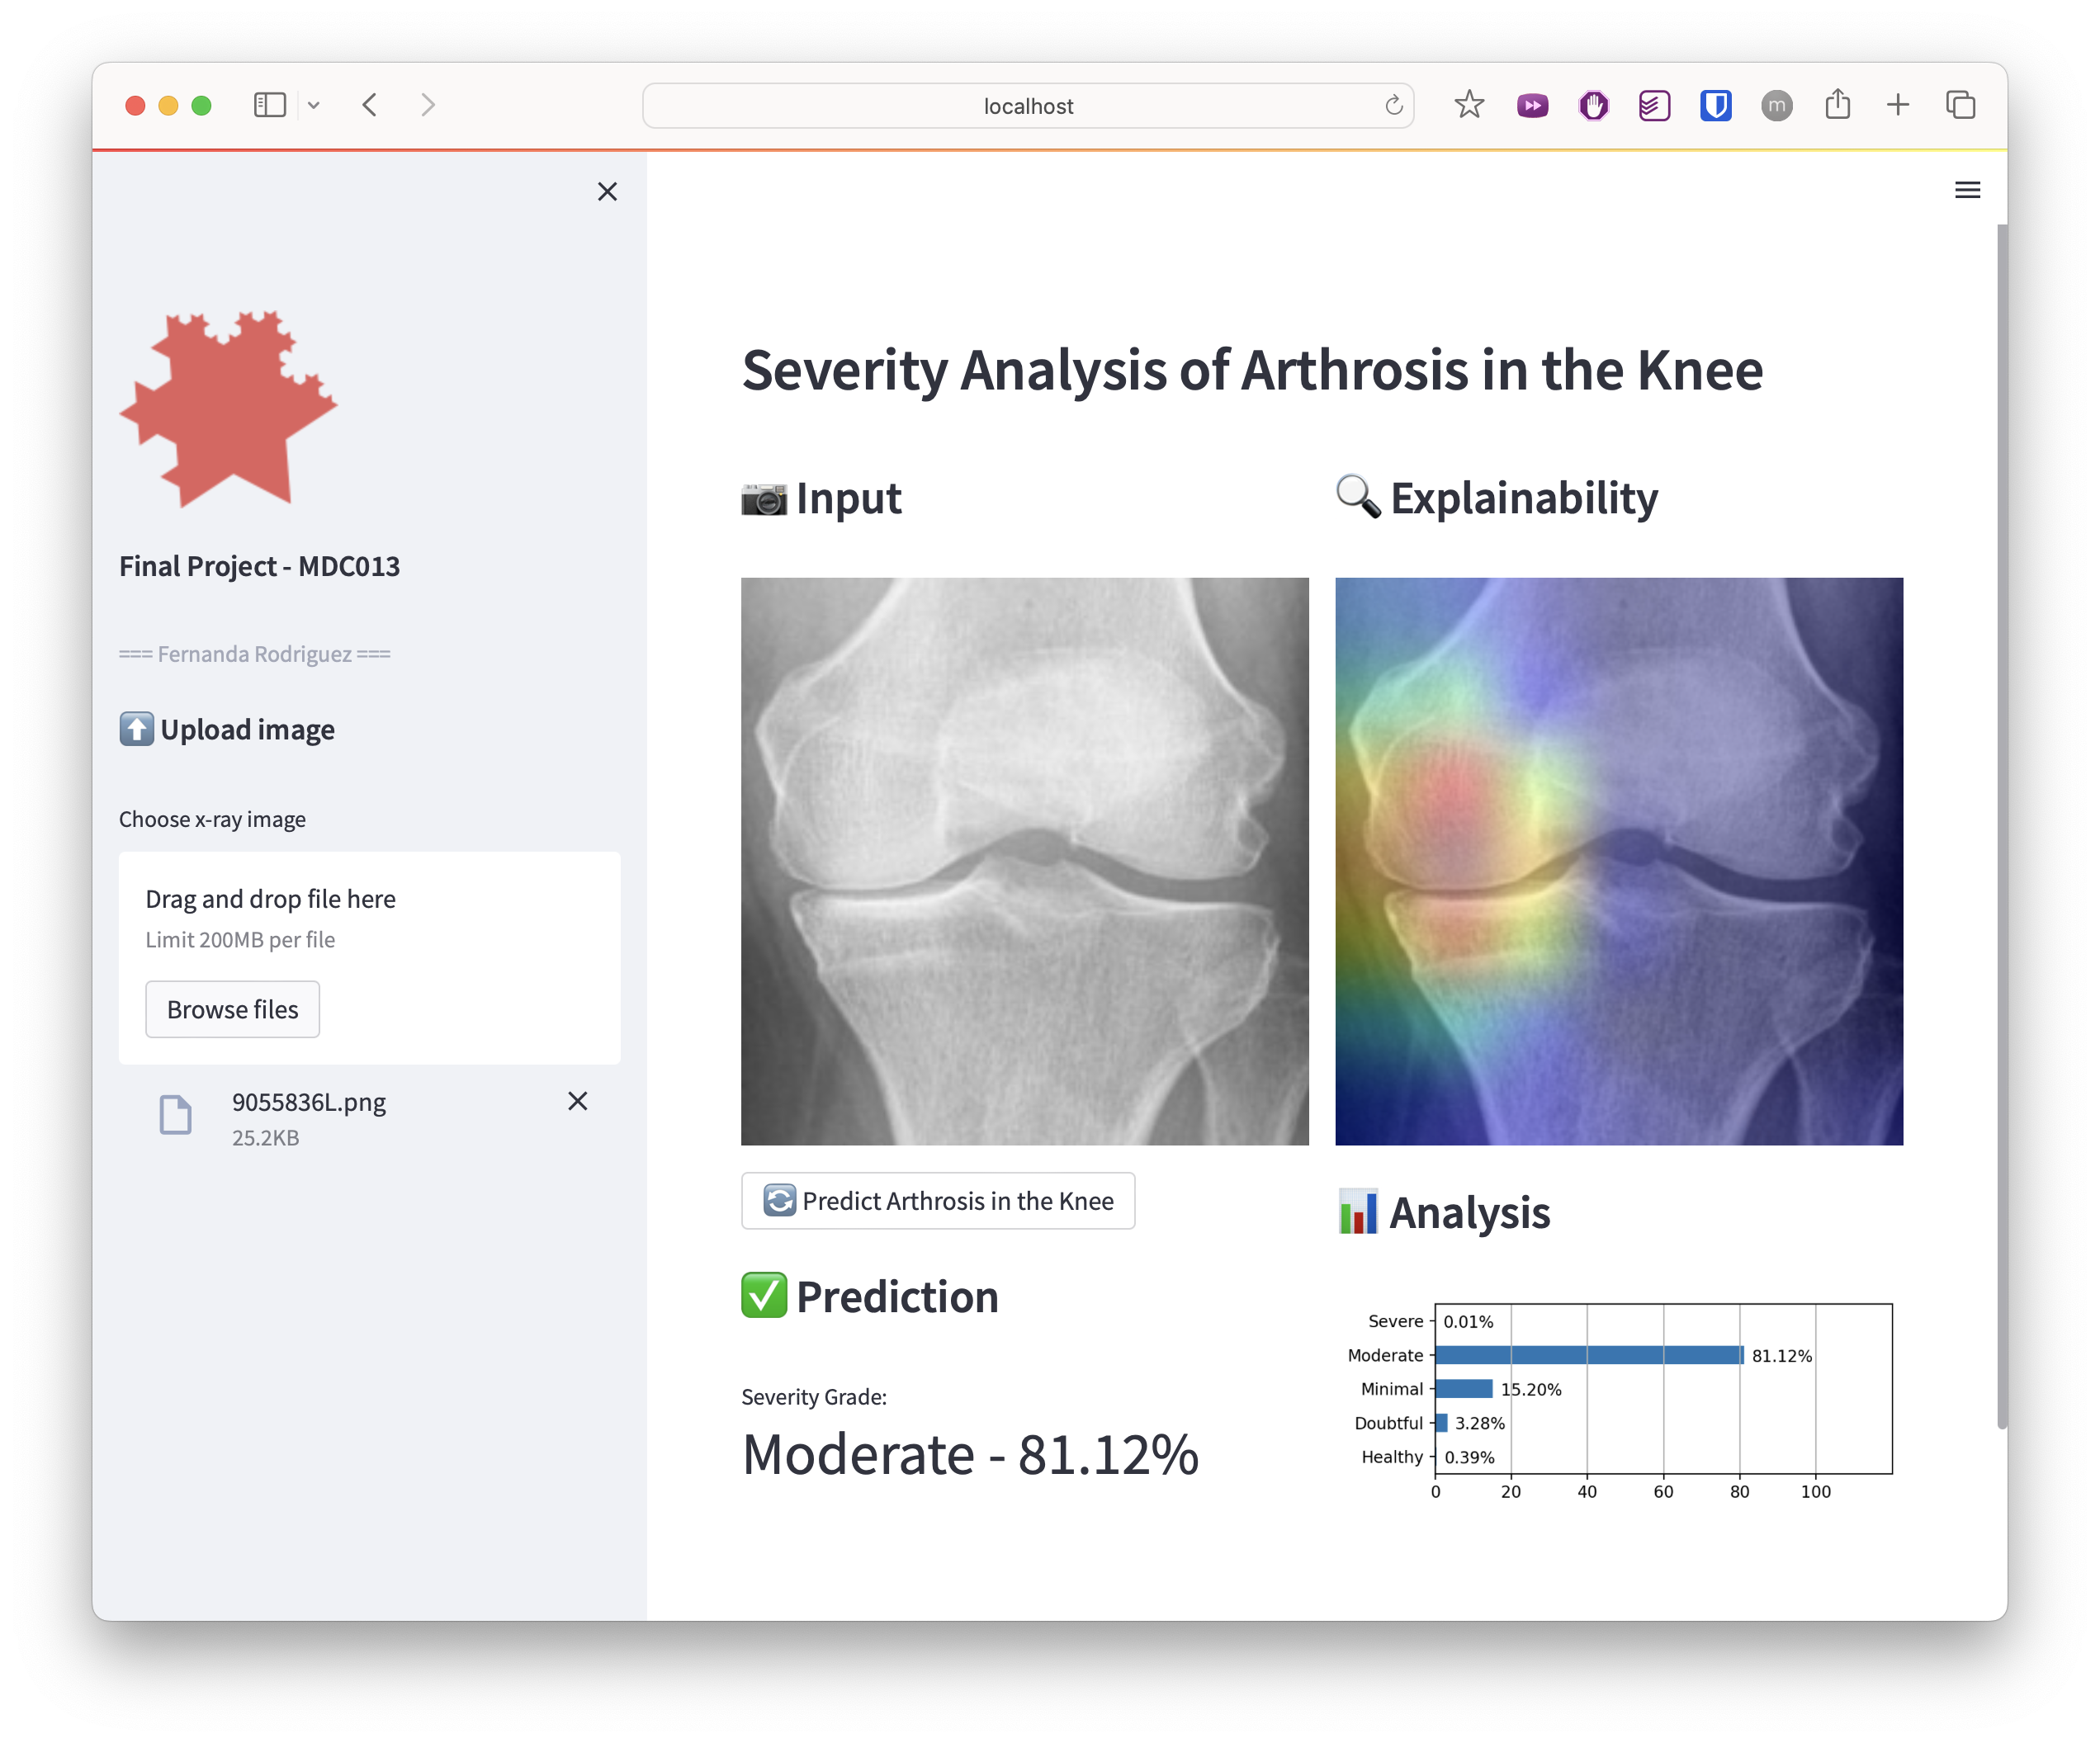Remove uploaded file 9055836L.png
Viewport: 2100px width, 1743px height.
pyautogui.click(x=577, y=1101)
